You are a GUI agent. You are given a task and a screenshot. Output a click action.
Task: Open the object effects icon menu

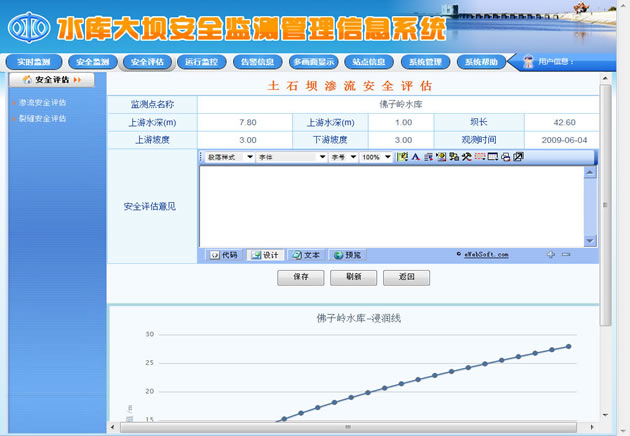[x=454, y=157]
